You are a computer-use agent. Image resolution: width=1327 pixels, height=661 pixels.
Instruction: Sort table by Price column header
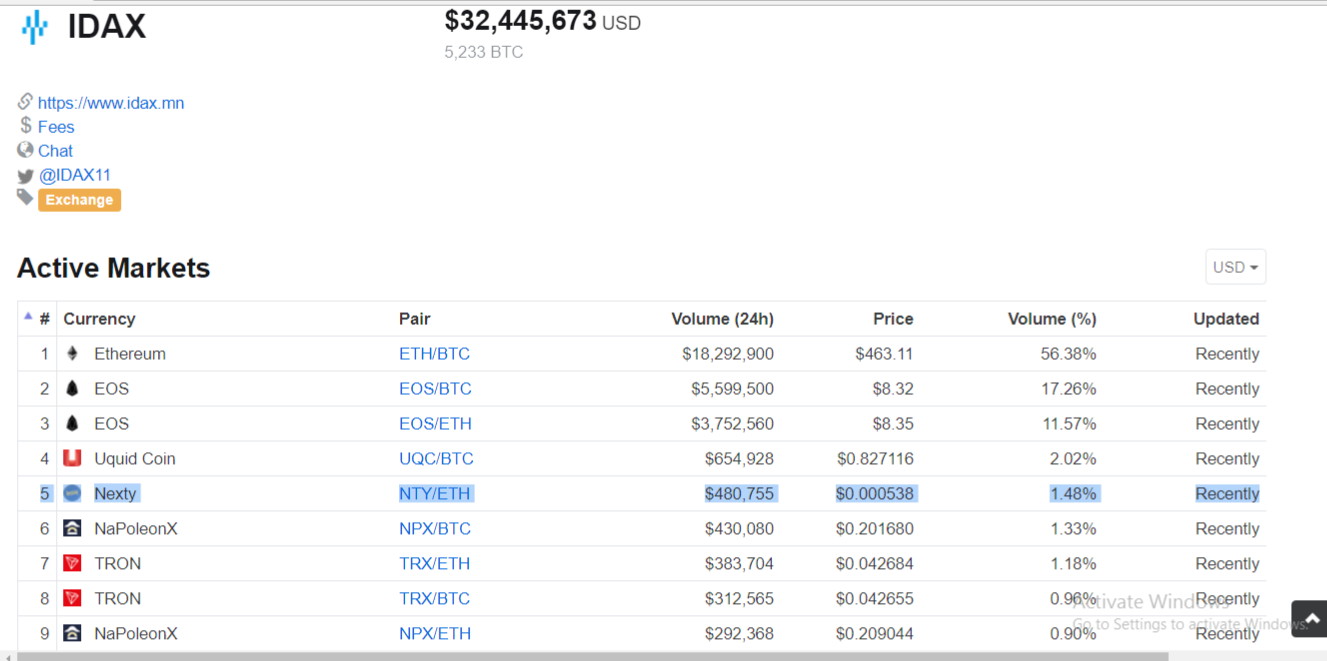pyautogui.click(x=892, y=319)
